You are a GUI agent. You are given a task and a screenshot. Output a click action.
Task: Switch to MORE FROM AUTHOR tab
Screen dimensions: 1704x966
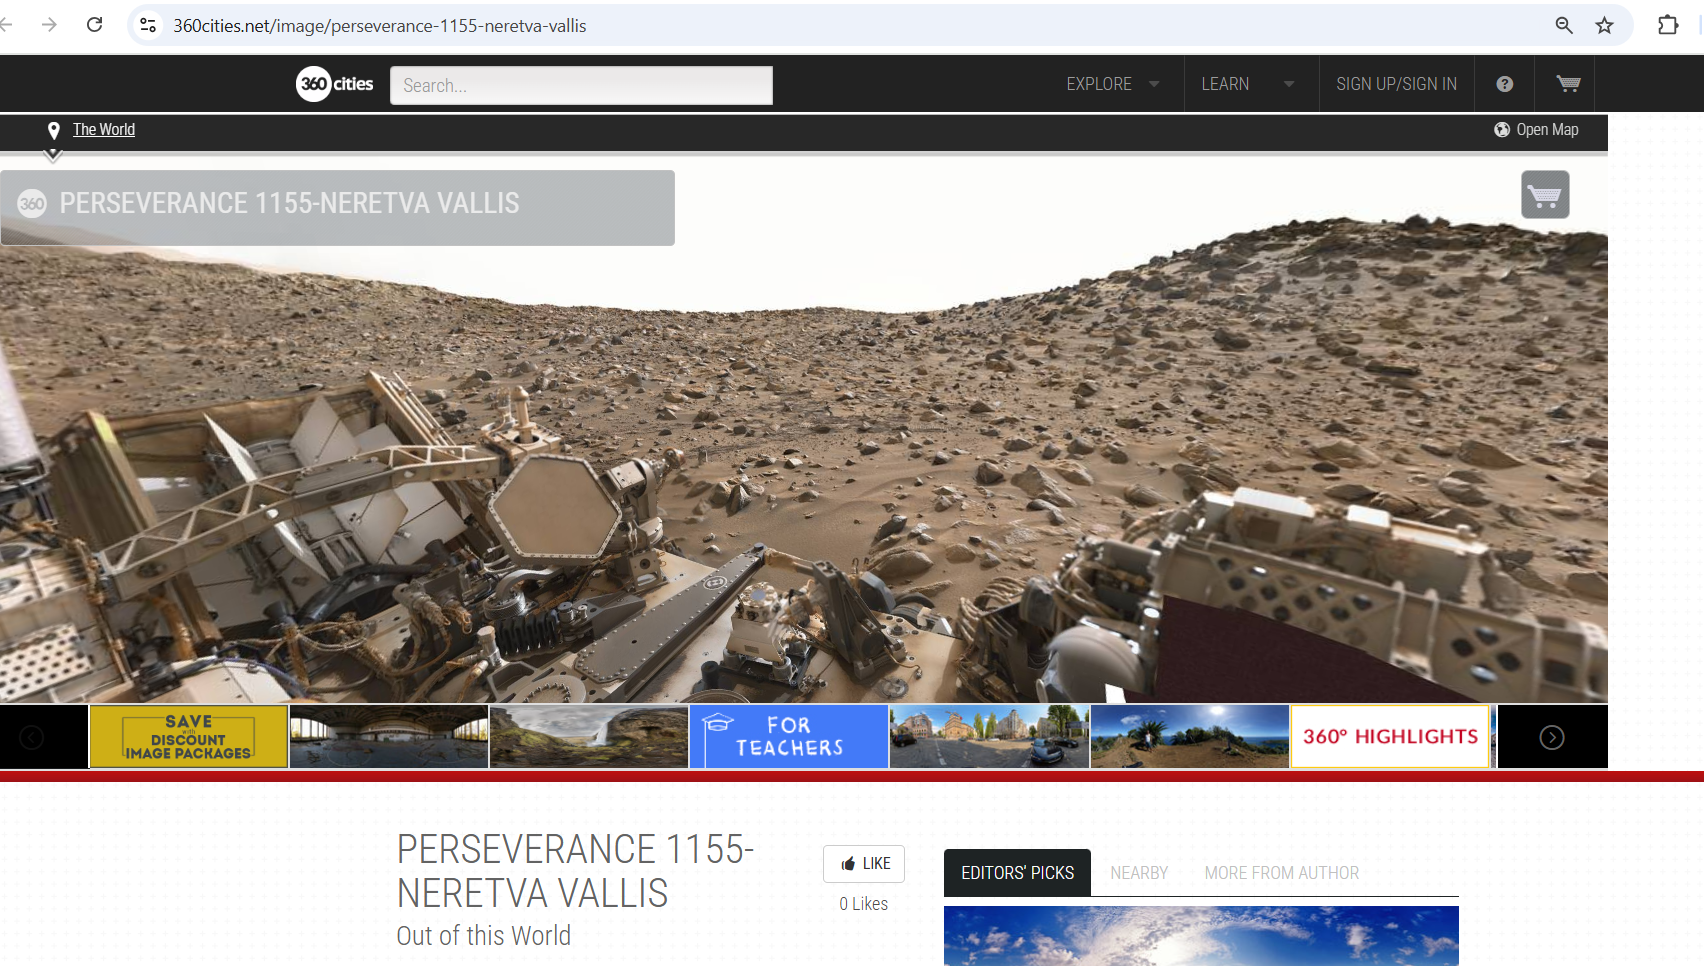point(1281,873)
